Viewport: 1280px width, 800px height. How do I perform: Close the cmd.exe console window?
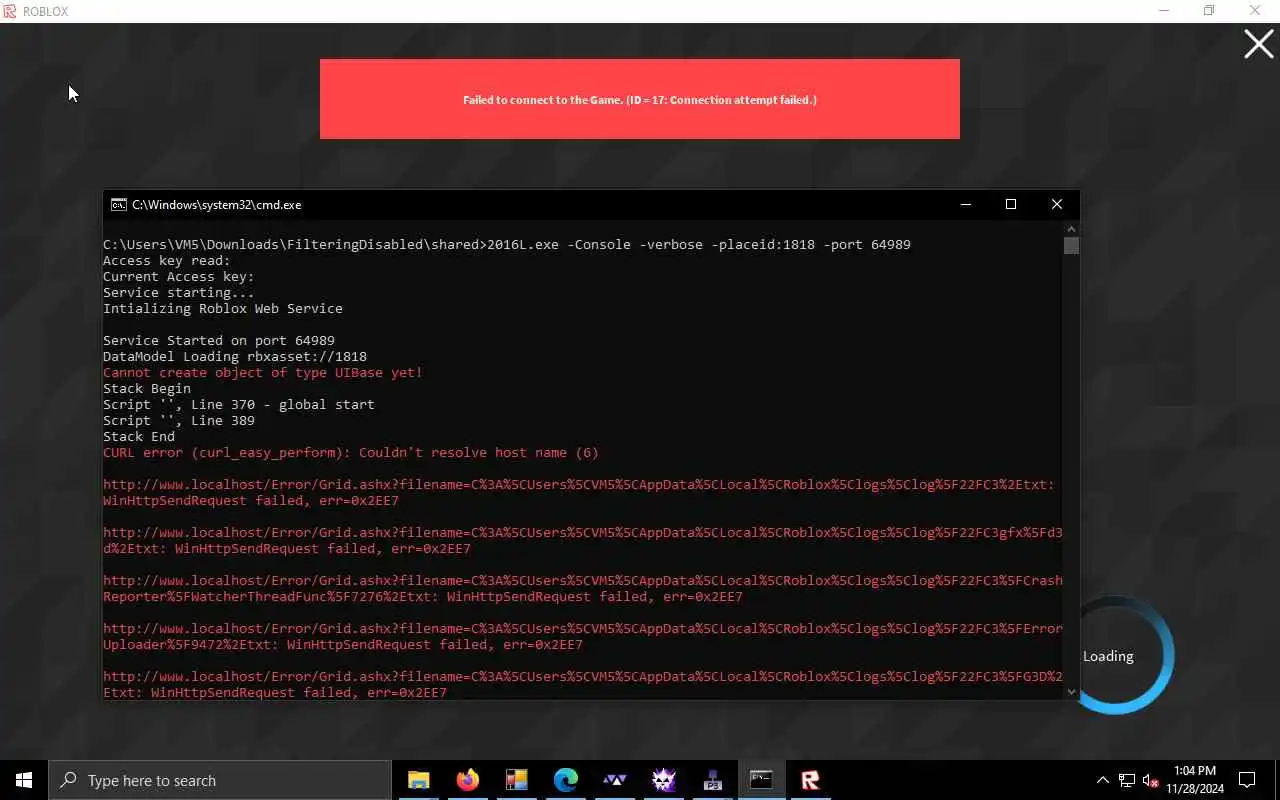pos(1057,204)
